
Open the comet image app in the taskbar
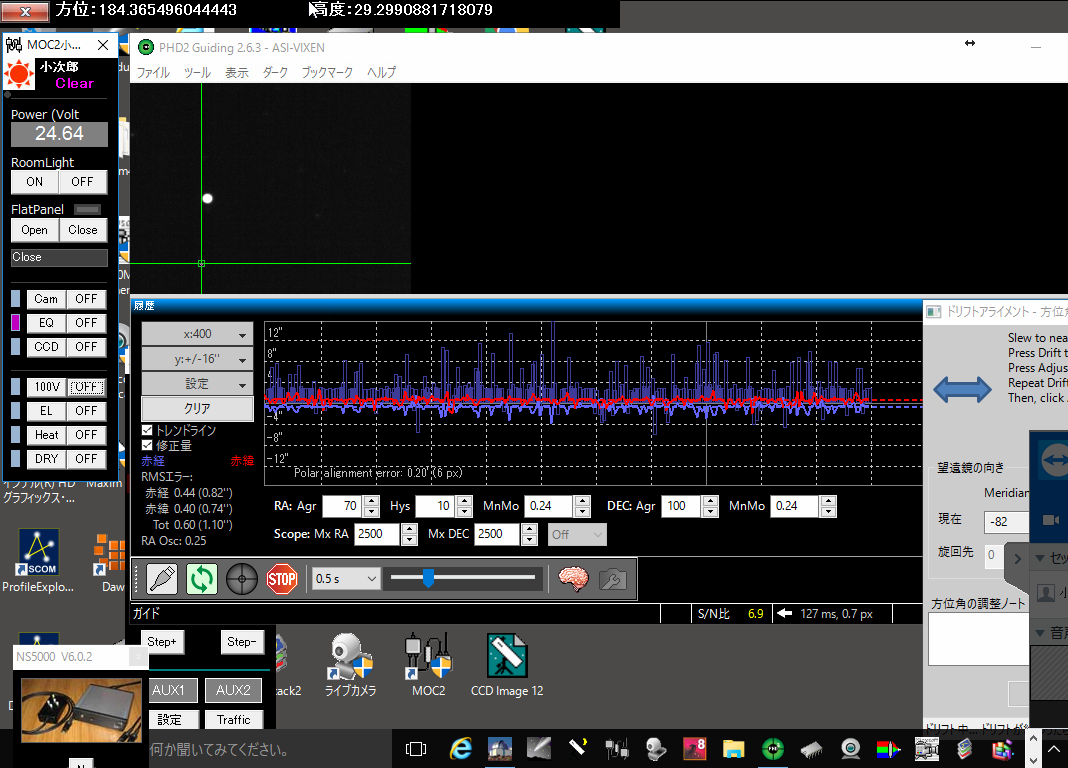(538, 749)
